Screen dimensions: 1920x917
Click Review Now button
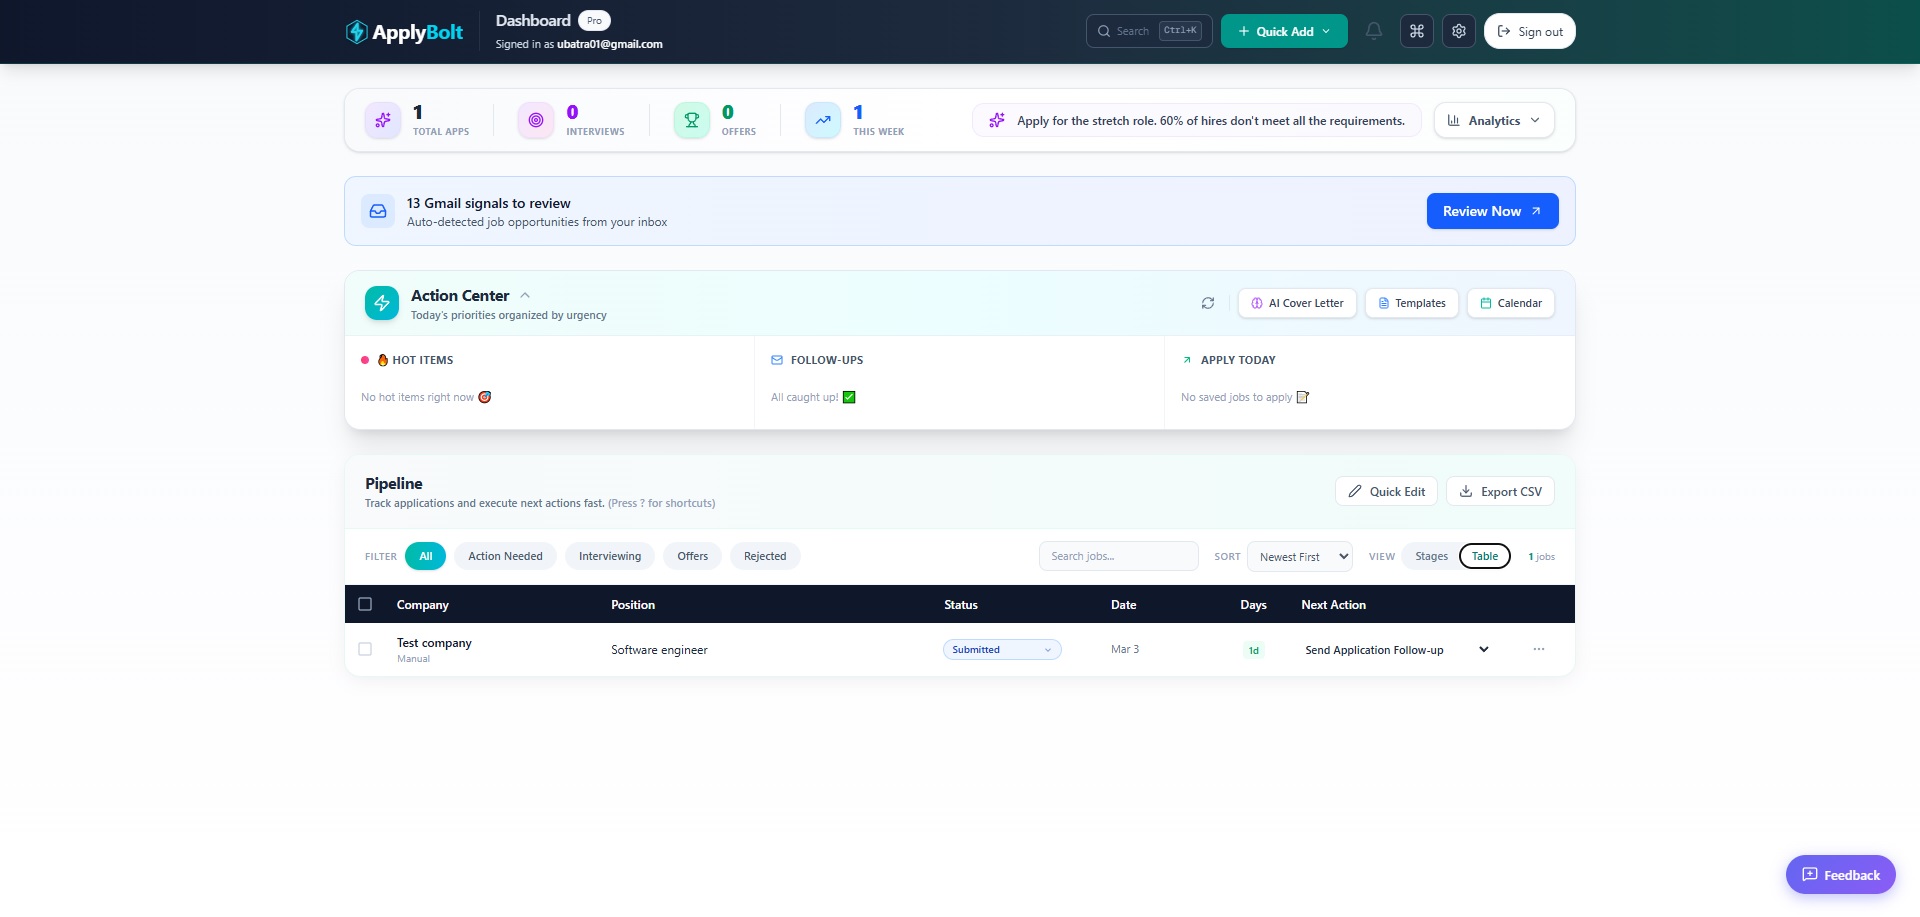[x=1492, y=211]
